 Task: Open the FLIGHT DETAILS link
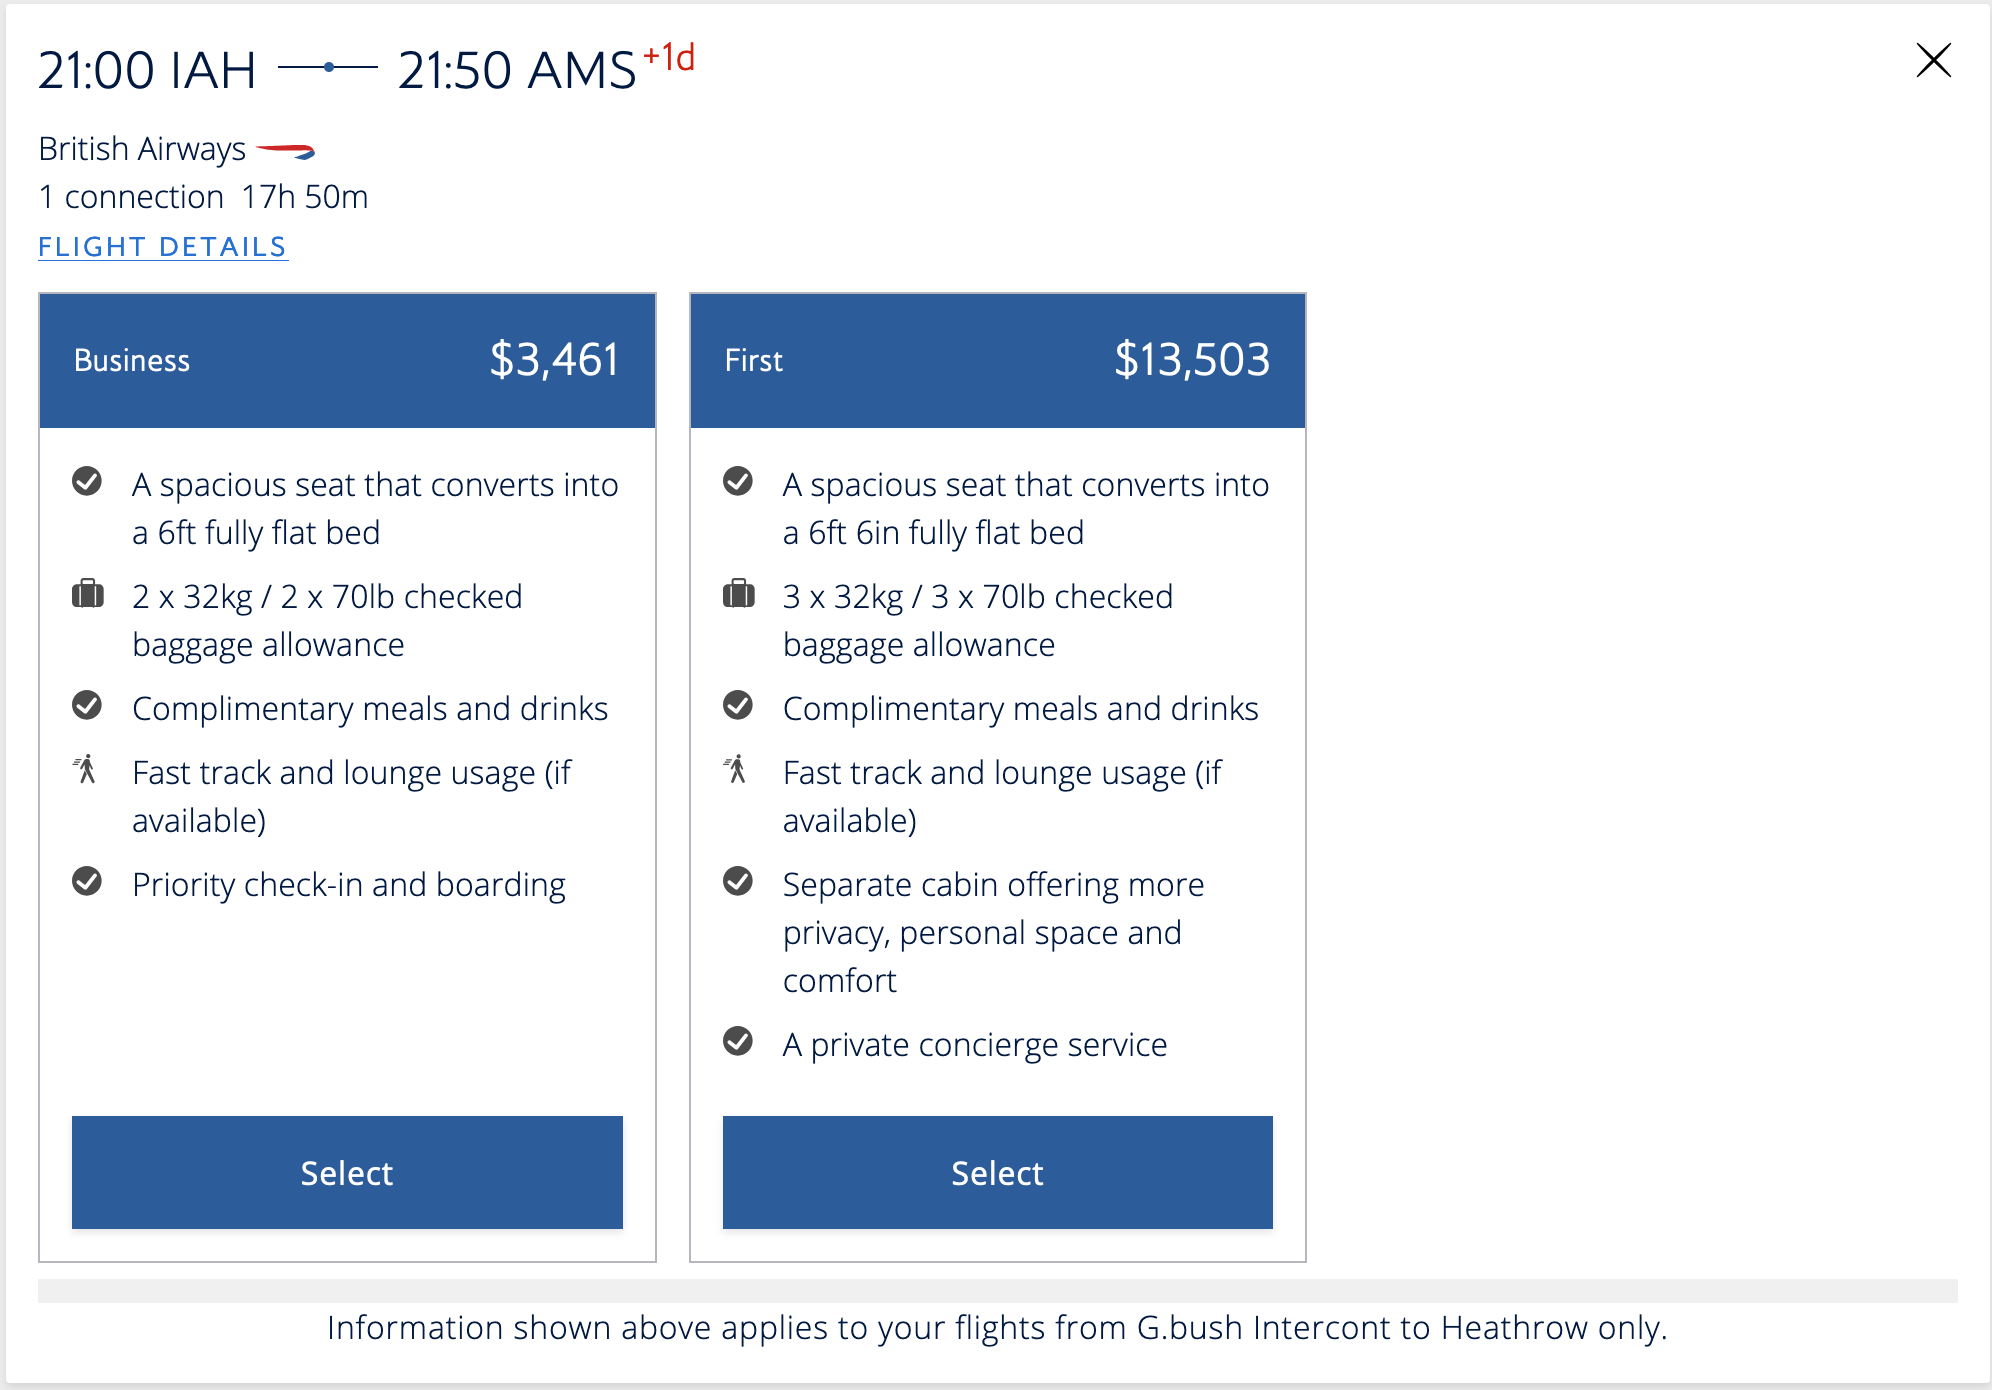tap(163, 247)
